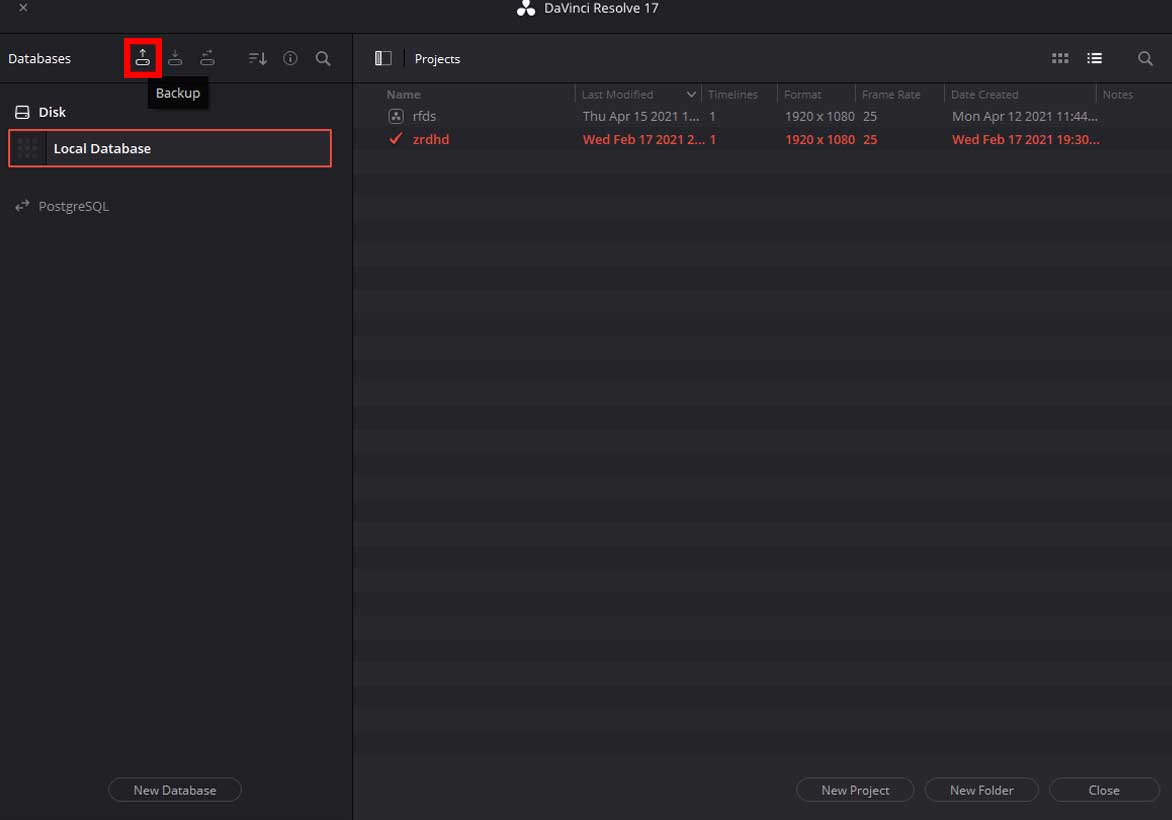This screenshot has height=820, width=1172.
Task: Toggle the databases sidebar panel
Action: (x=383, y=59)
